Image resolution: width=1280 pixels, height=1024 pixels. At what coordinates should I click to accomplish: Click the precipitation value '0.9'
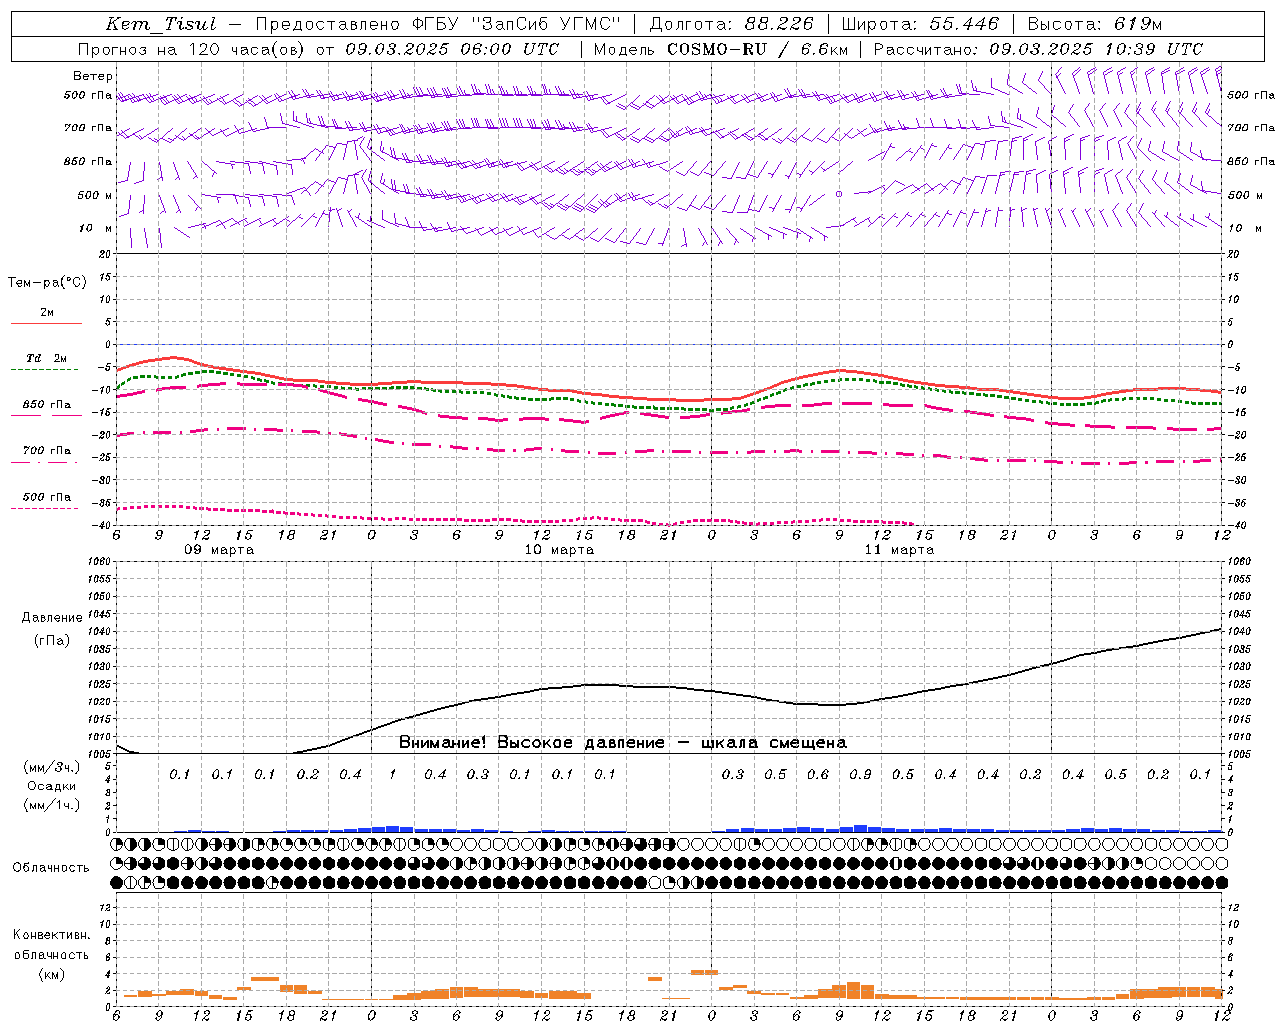click(860, 775)
